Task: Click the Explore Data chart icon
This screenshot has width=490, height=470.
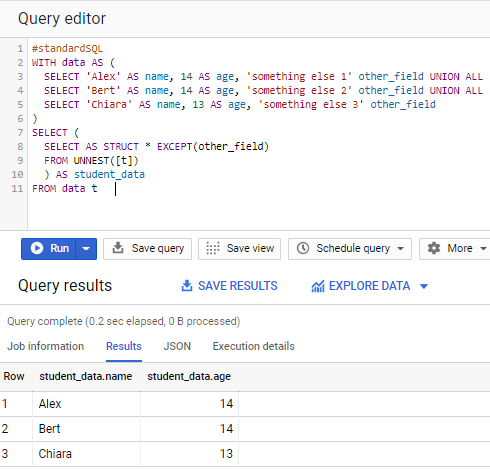Action: 318,286
